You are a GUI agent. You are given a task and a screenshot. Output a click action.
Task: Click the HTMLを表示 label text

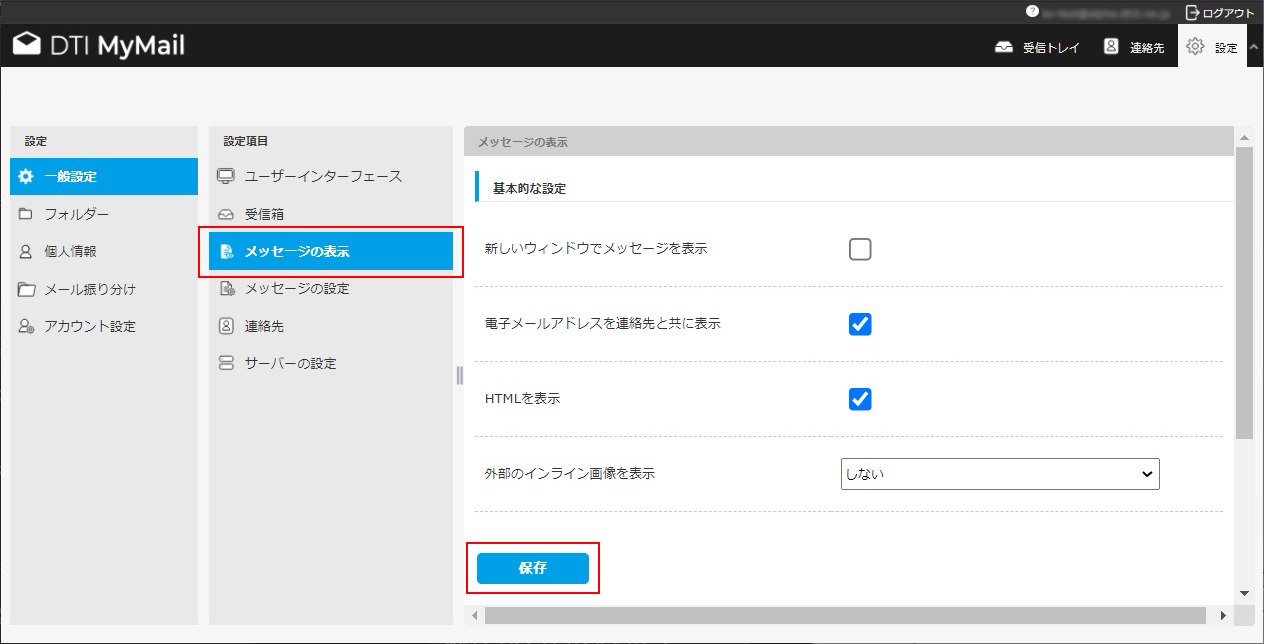pos(522,399)
